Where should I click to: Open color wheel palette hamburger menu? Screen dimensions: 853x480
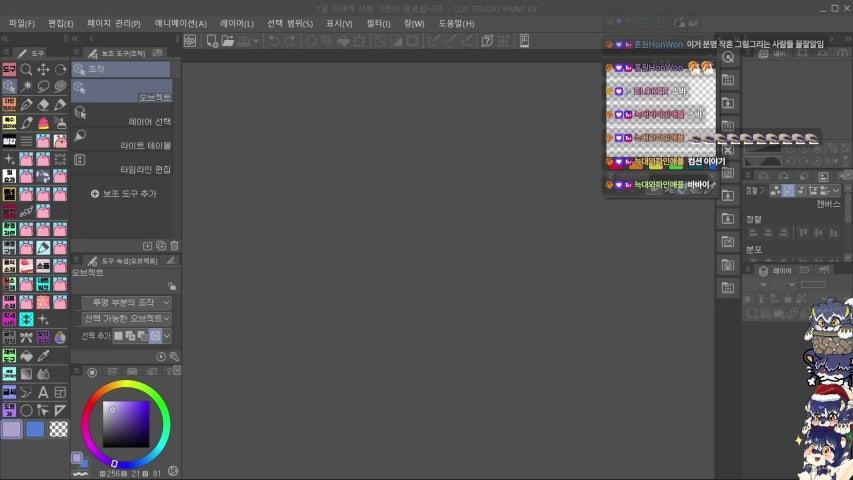coord(76,371)
